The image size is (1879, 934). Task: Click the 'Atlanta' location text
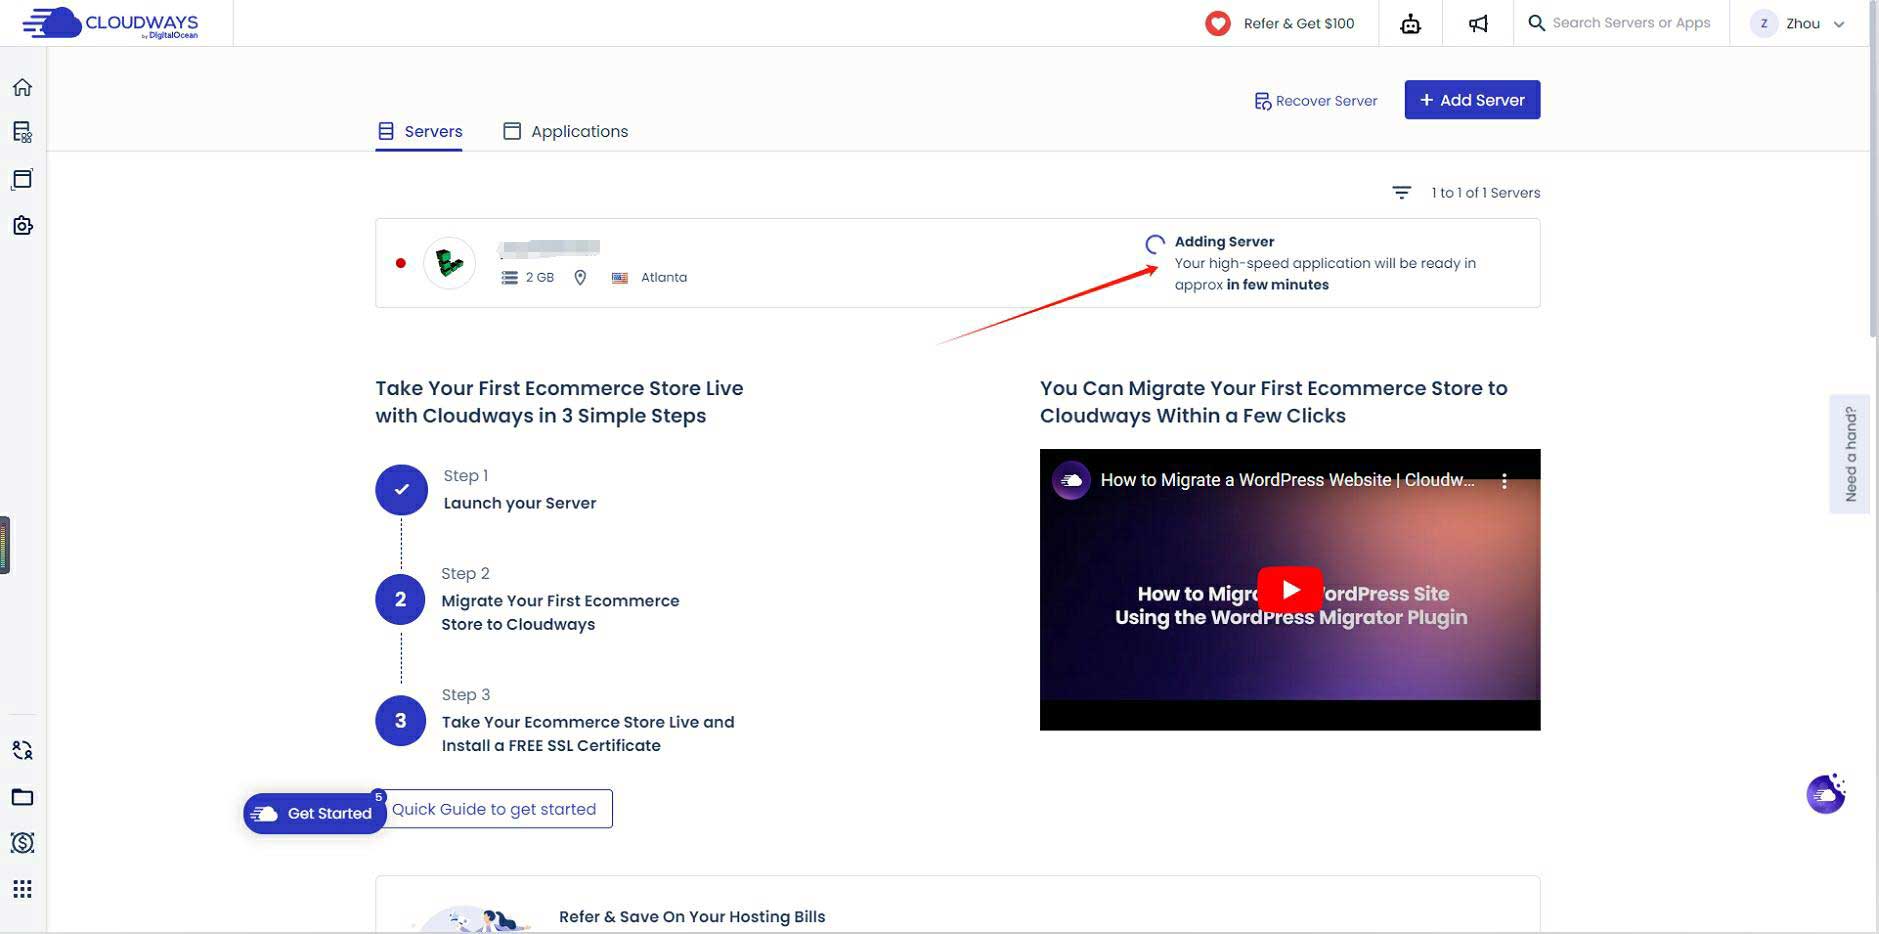click(x=664, y=278)
